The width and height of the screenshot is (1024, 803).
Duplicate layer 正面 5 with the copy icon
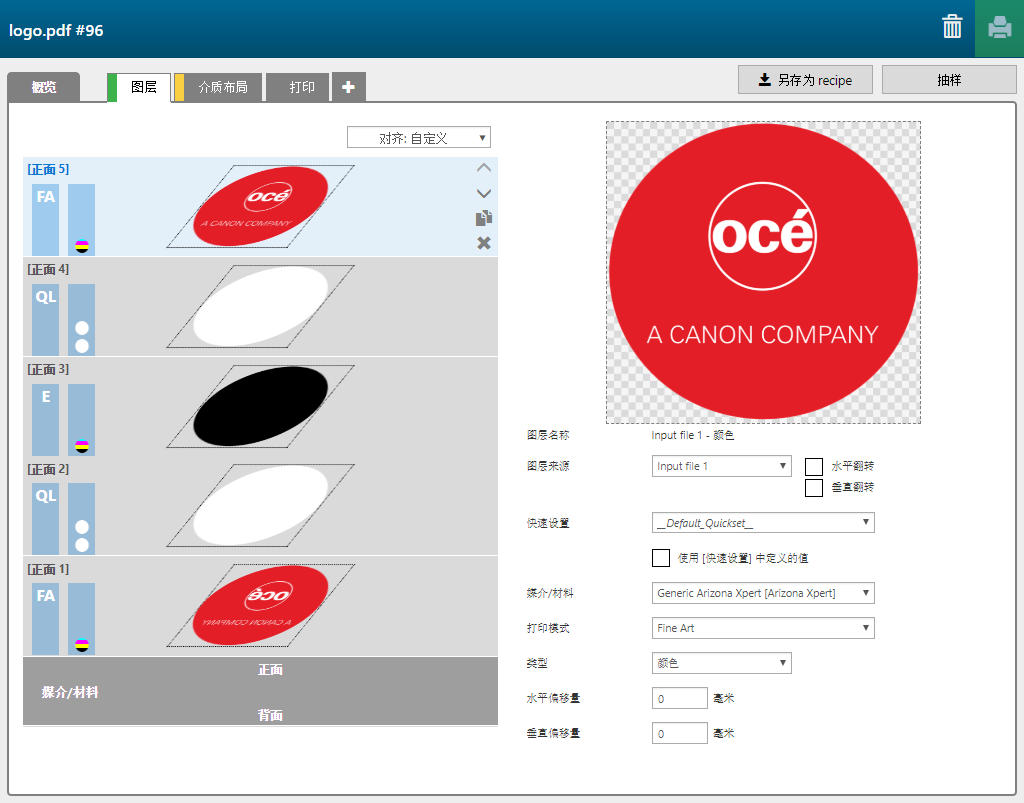click(483, 218)
